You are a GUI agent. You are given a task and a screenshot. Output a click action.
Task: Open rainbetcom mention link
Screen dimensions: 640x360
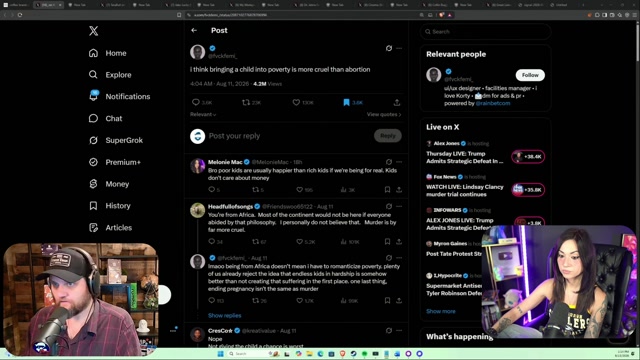pos(493,103)
